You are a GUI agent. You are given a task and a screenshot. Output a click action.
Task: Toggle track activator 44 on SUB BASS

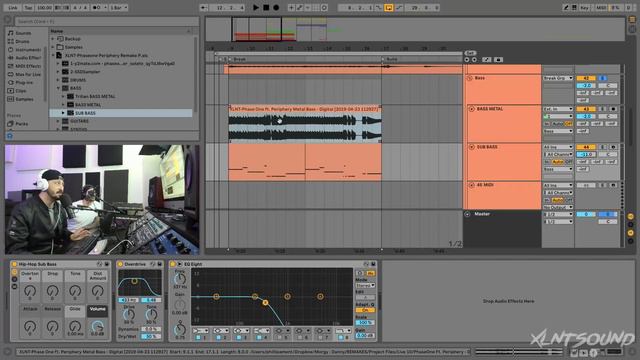pos(586,147)
